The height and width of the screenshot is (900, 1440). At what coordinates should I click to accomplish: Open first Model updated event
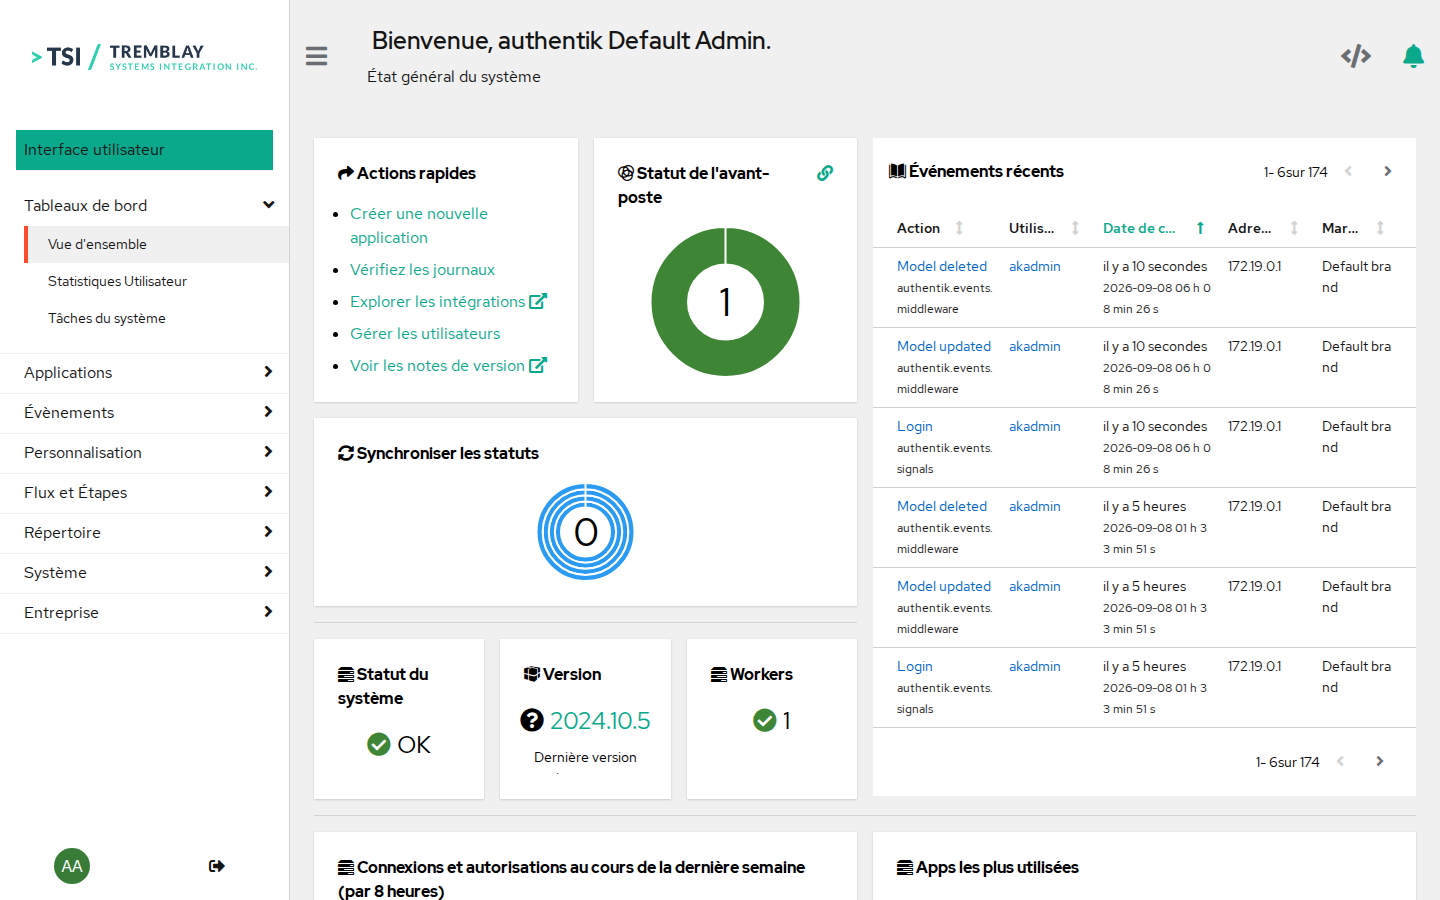click(x=944, y=346)
